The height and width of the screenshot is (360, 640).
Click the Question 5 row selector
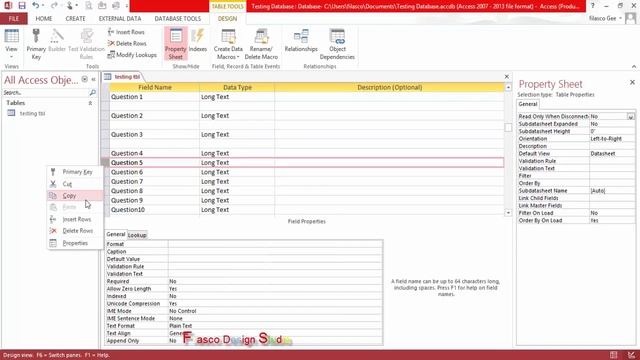pos(105,162)
